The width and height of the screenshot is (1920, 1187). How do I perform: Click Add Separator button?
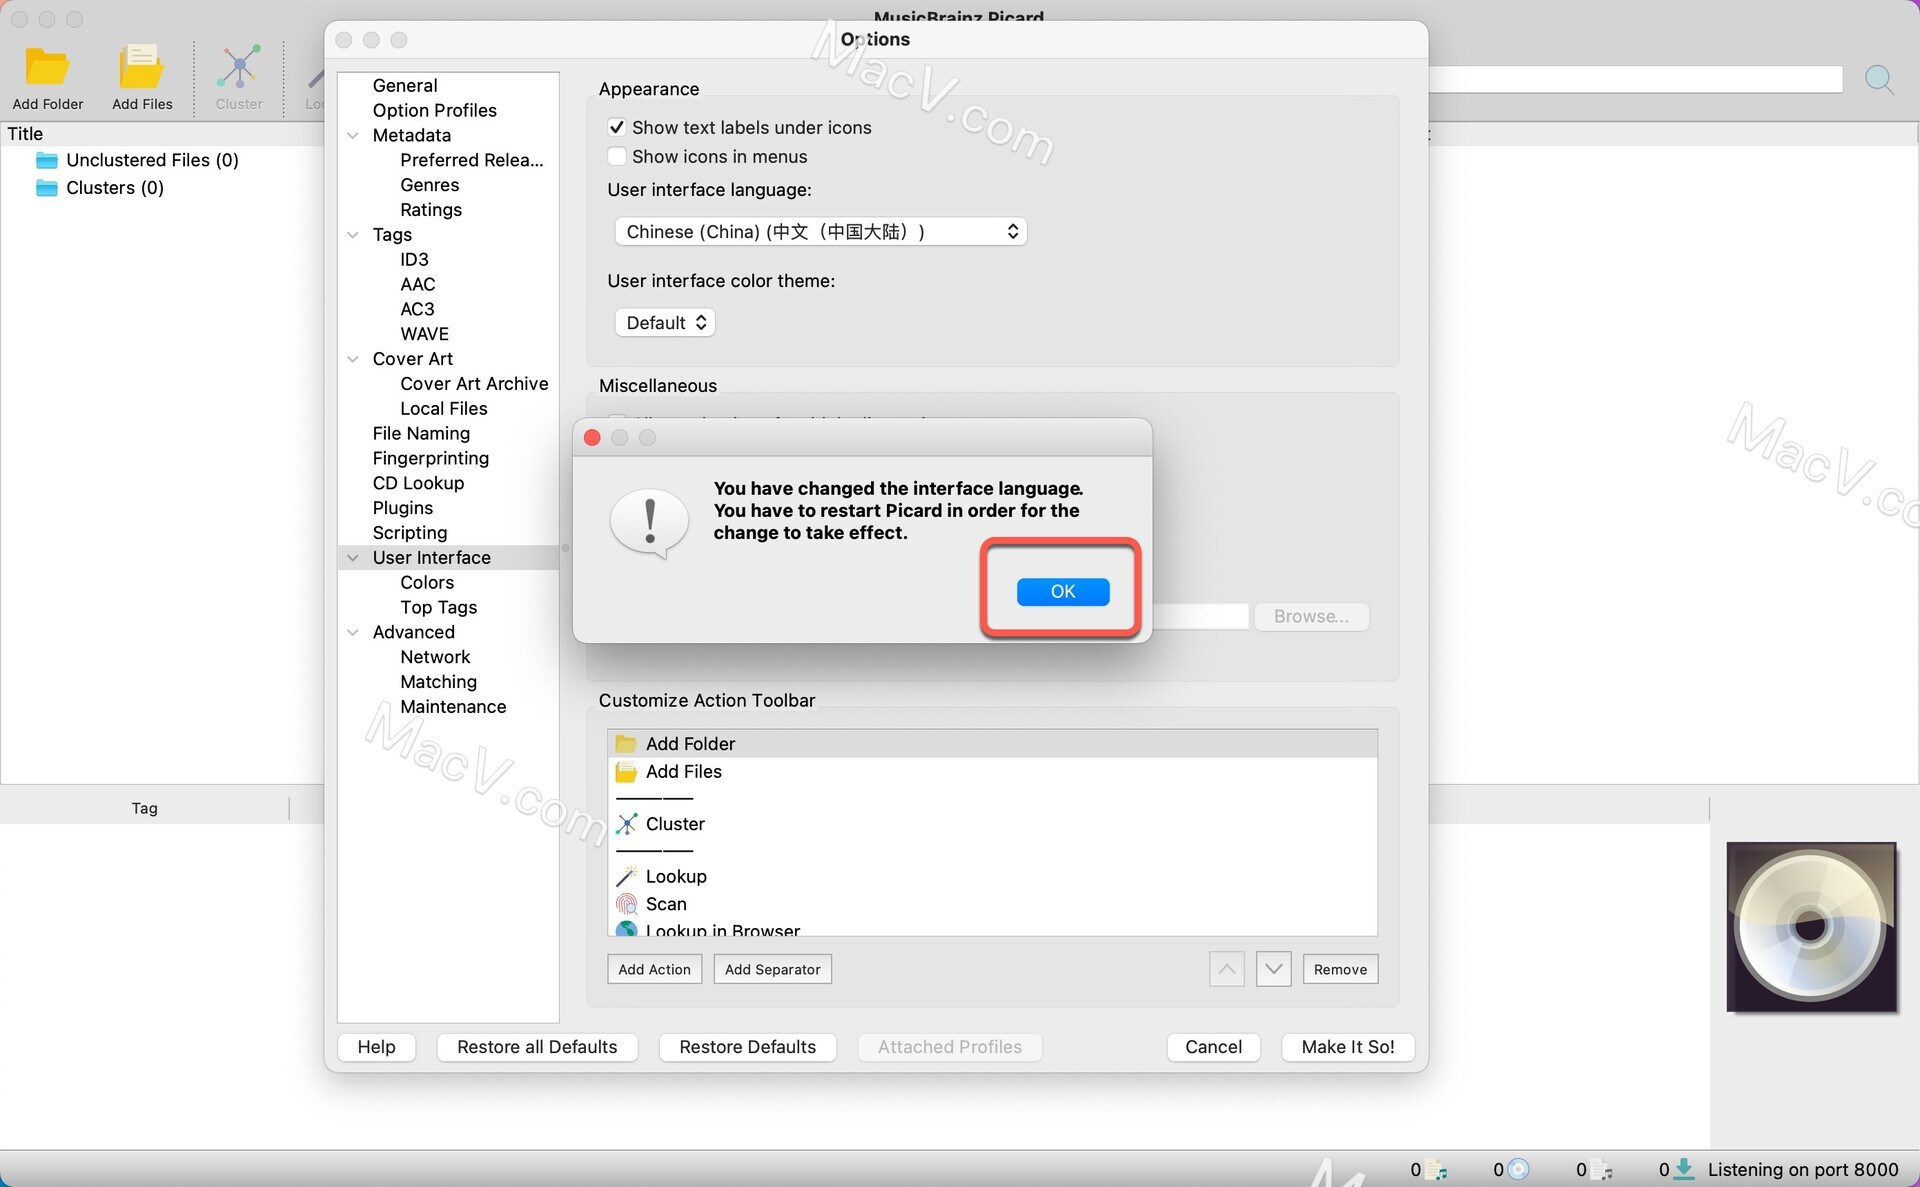773,969
